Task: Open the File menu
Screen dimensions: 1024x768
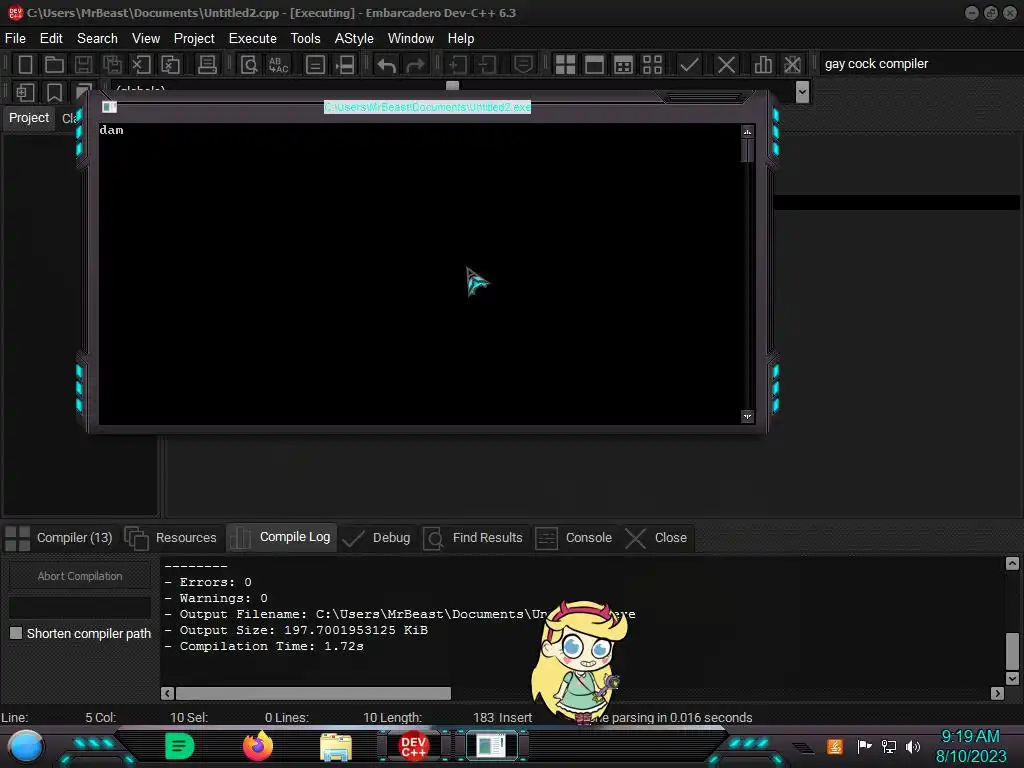Action: click(x=15, y=39)
